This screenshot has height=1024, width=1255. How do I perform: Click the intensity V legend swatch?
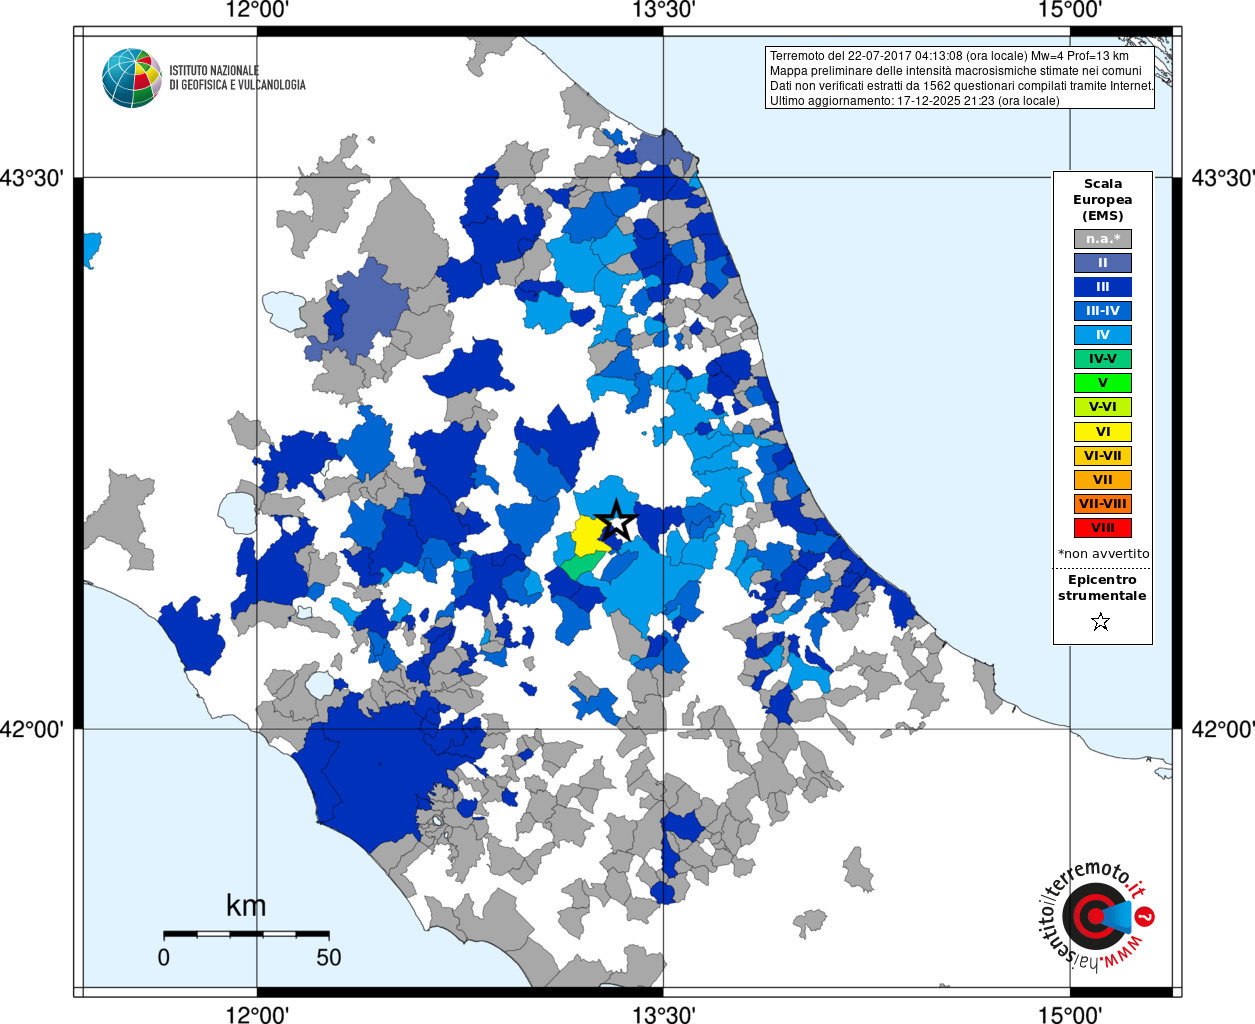coord(1103,383)
